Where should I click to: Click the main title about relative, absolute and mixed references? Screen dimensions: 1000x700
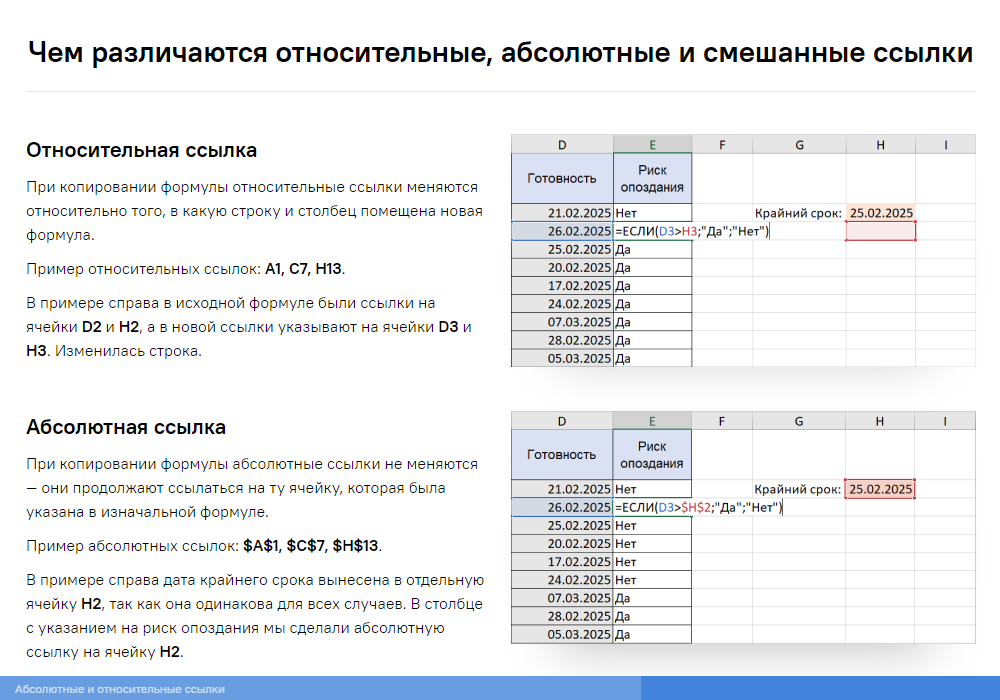pos(500,53)
